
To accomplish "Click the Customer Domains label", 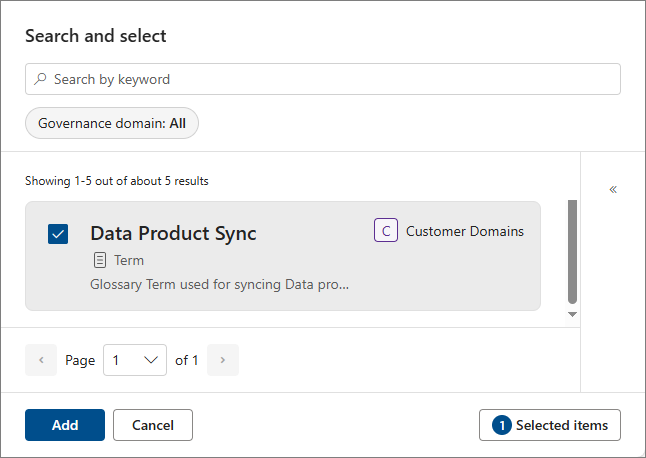I will 465,231.
